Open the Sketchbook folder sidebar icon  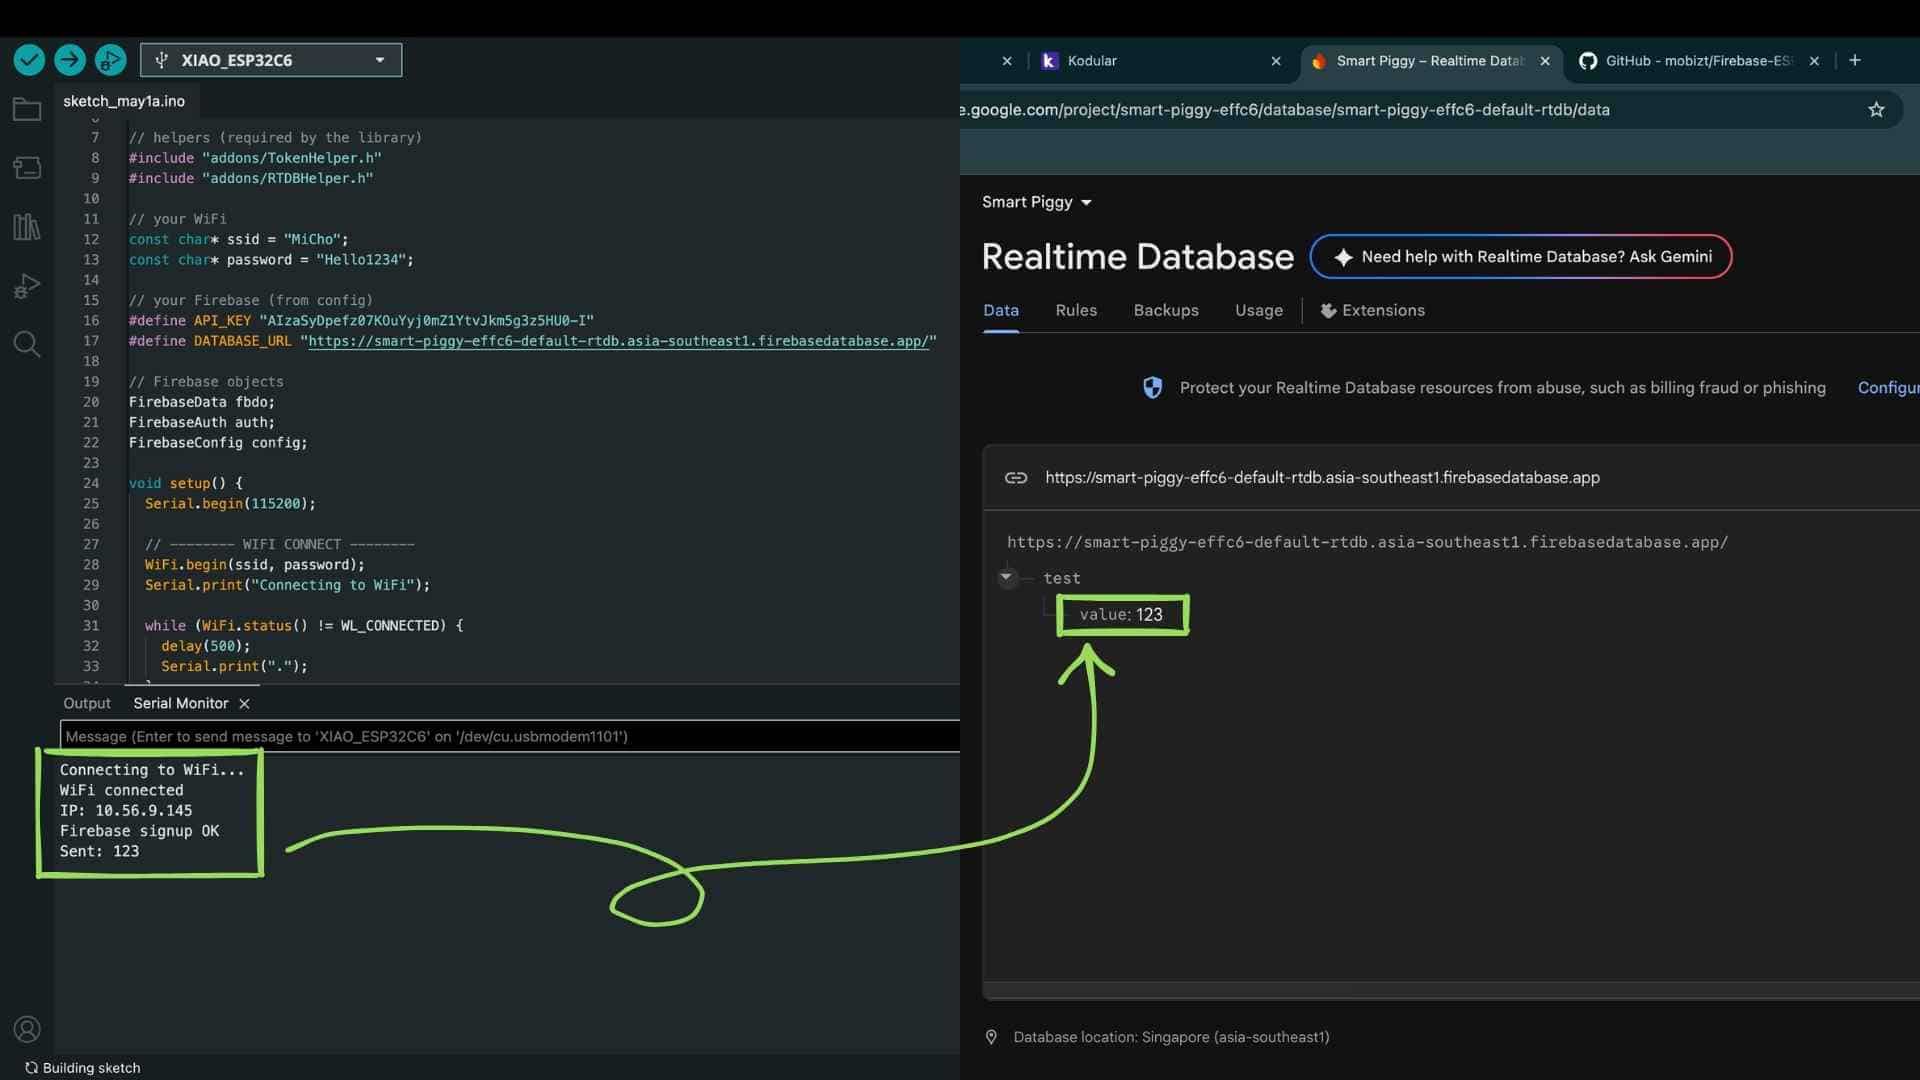(x=27, y=109)
